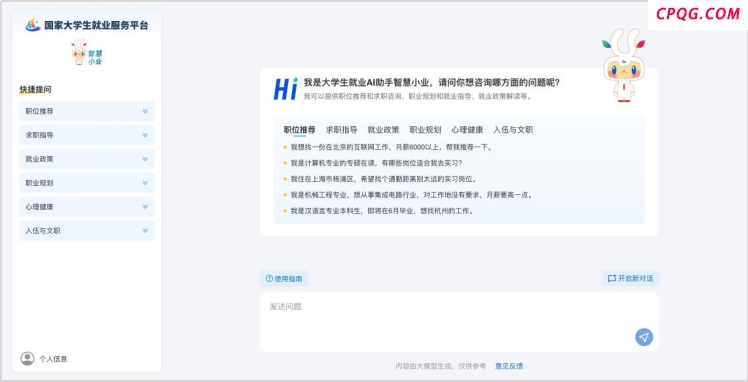748x382 pixels.
Task: Click the 快捷提问 heading
Action: click(35, 89)
